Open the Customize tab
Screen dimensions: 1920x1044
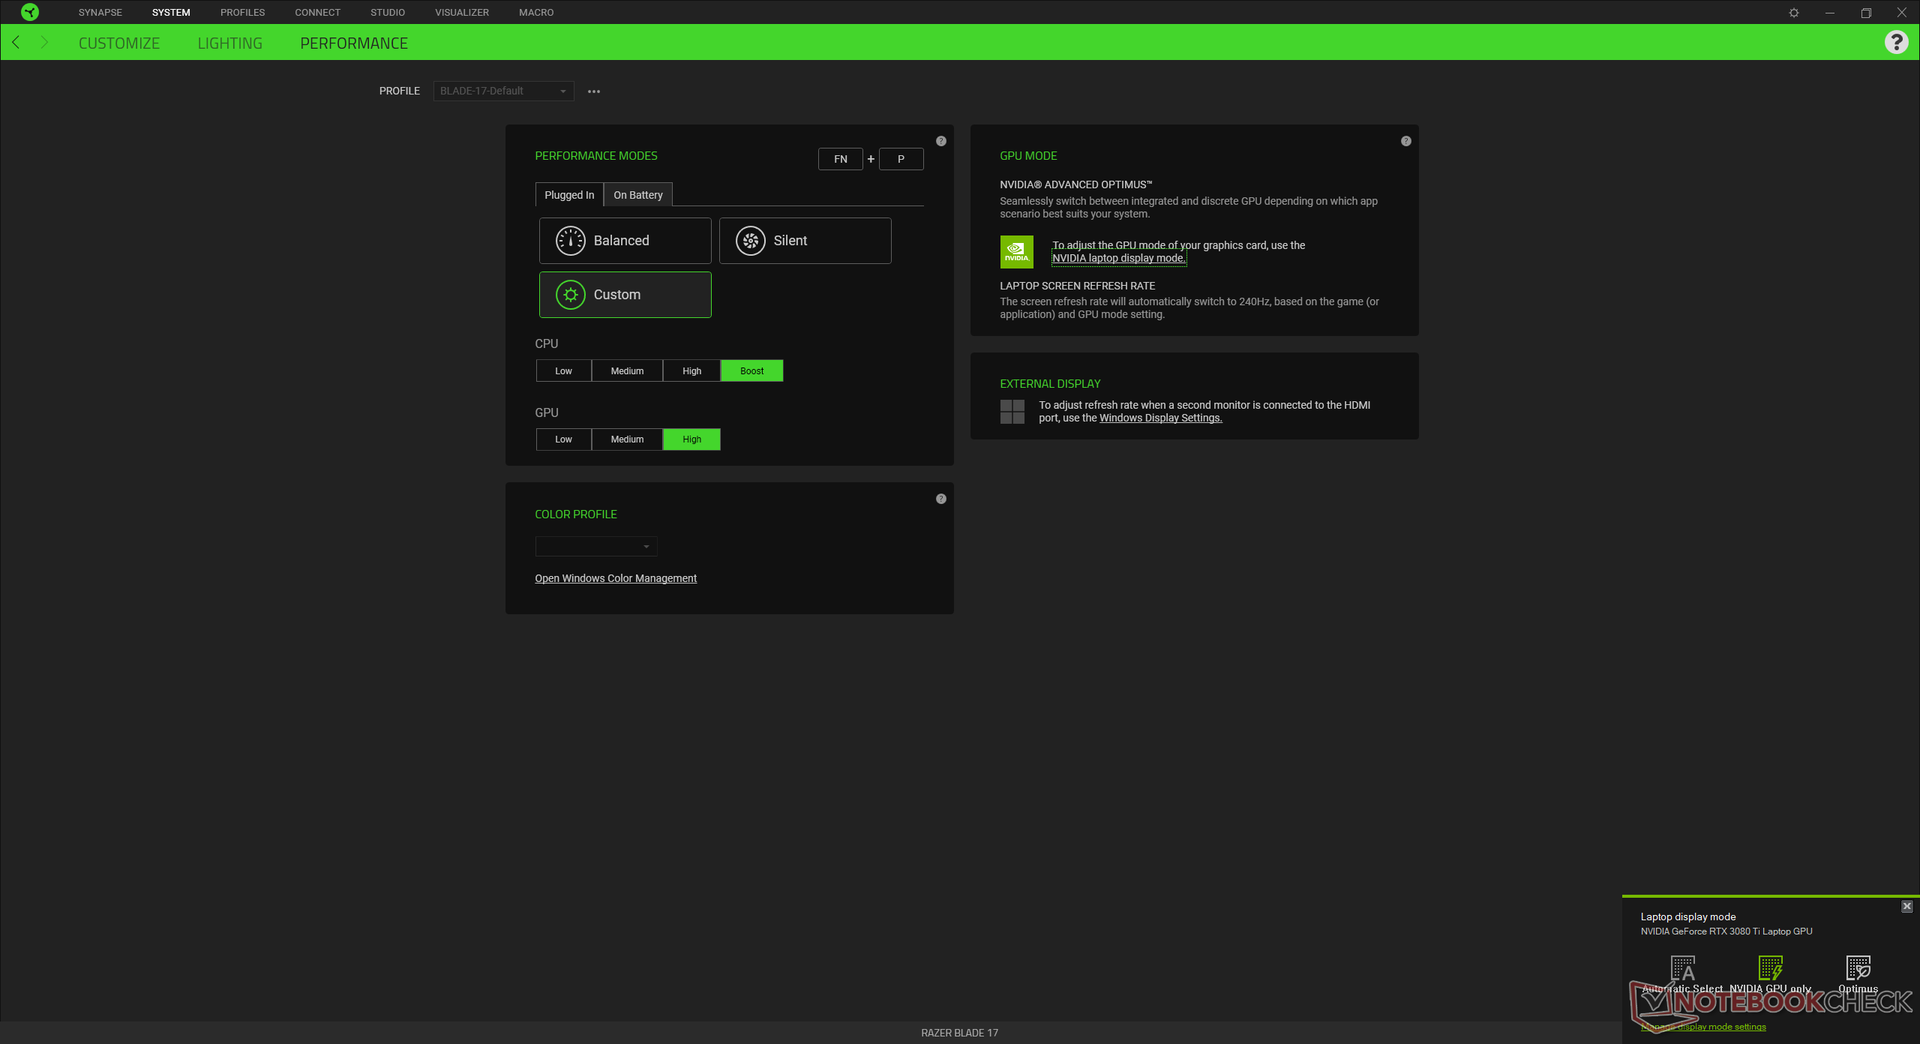point(119,43)
